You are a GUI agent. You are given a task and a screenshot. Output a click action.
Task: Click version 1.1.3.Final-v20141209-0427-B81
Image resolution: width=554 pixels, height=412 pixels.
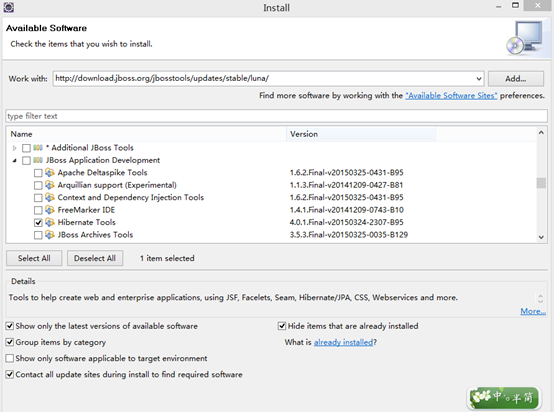click(346, 185)
